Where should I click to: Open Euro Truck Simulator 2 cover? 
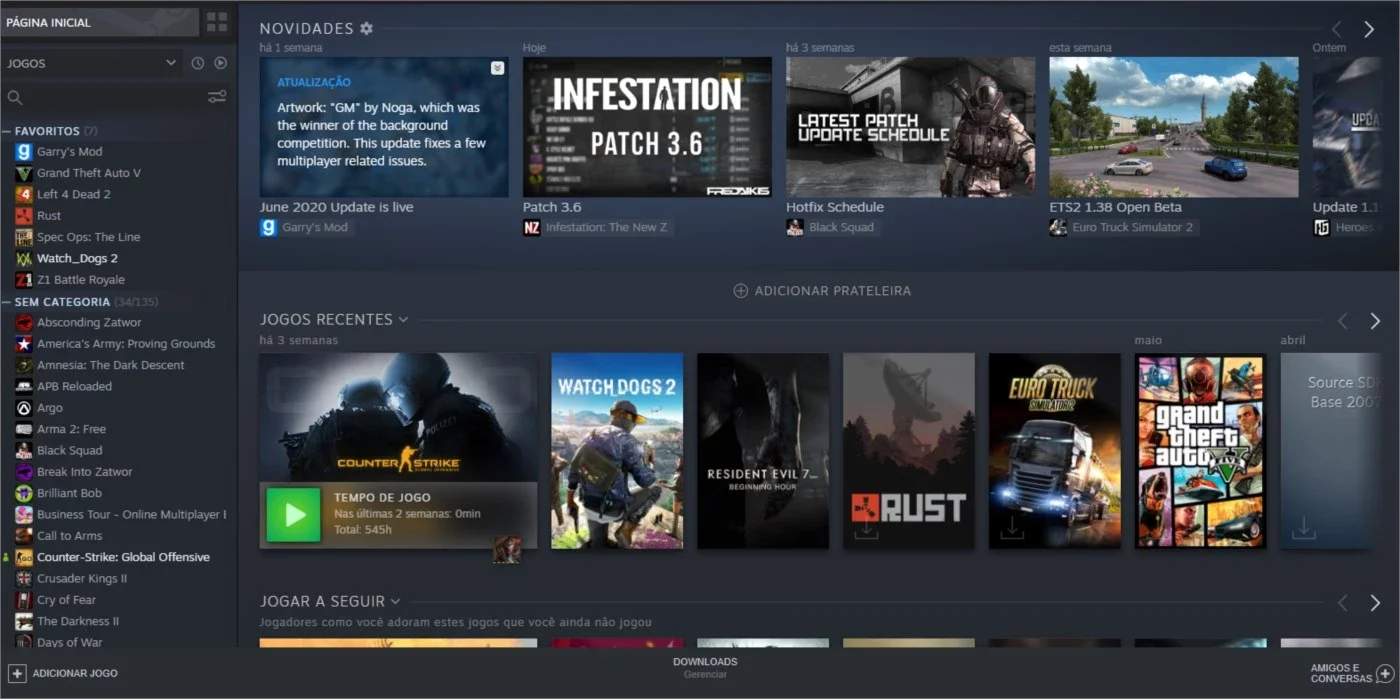tap(1055, 450)
